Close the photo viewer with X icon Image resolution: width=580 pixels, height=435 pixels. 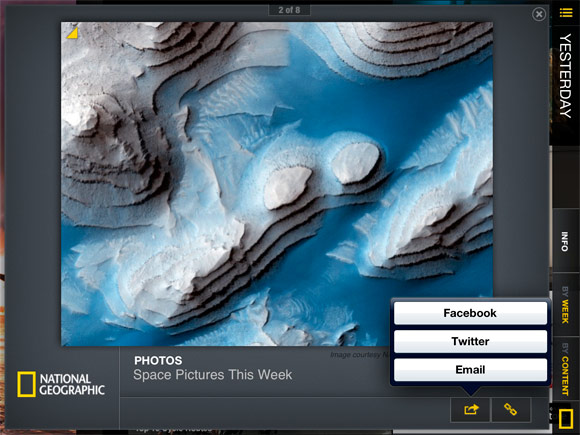(x=539, y=14)
